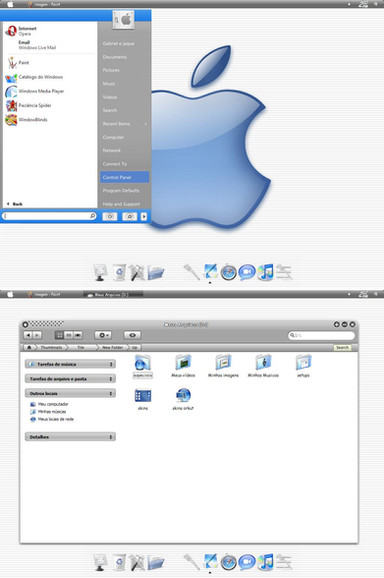Expand the Recent Items submenu

tap(125, 124)
